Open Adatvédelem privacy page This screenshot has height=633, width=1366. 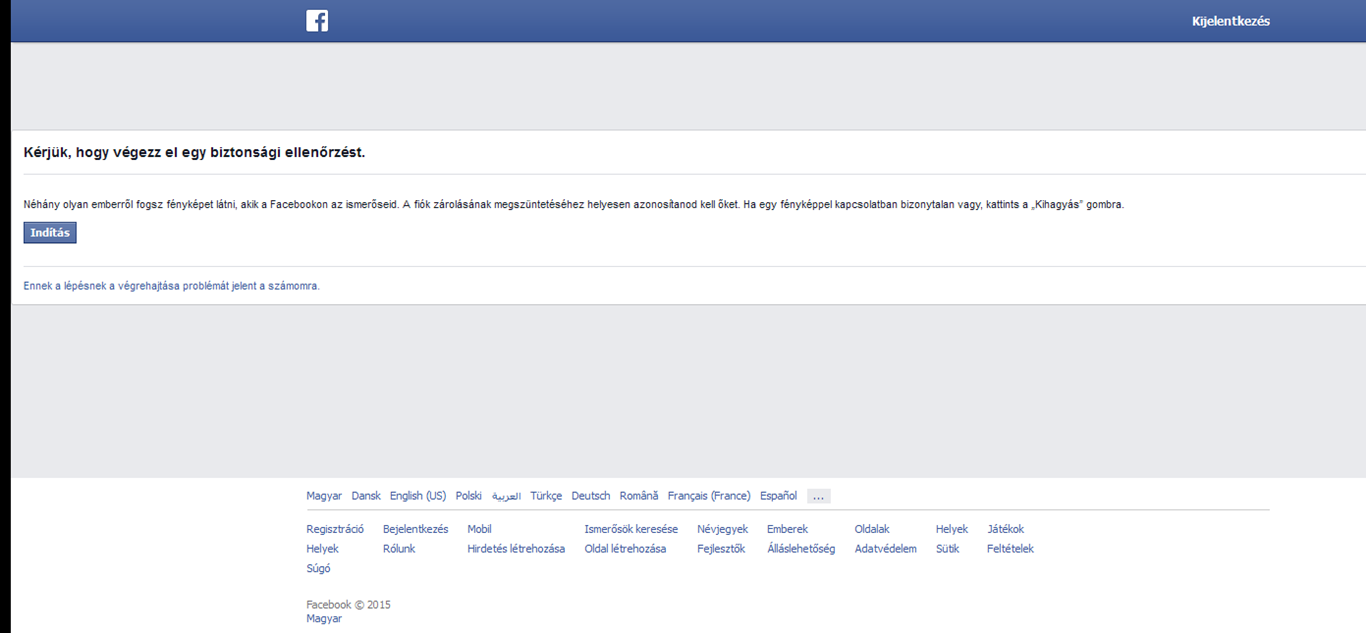tap(885, 549)
